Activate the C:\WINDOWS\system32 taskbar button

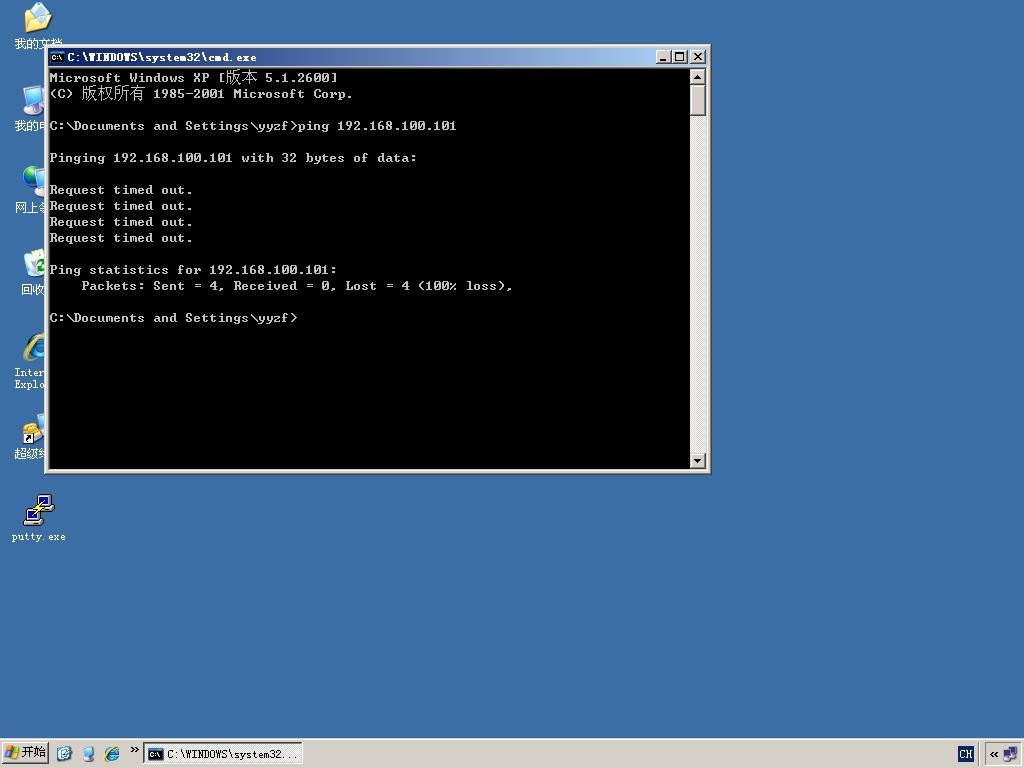point(223,754)
